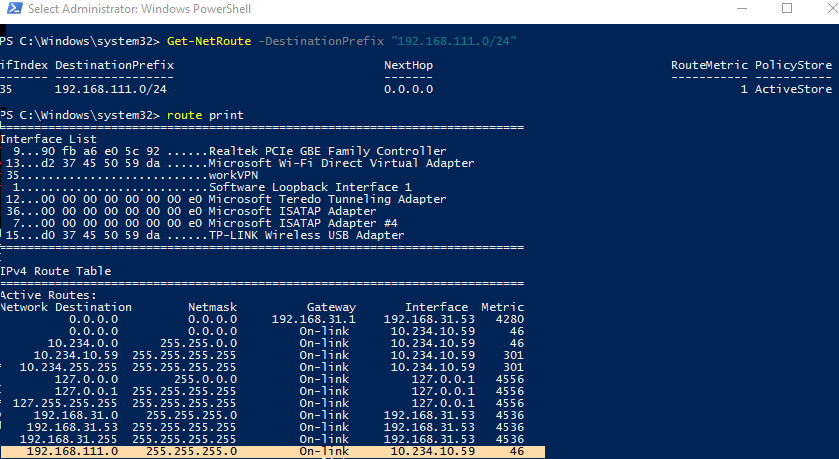
Task: Click the PolicyStore column header
Action: click(794, 65)
